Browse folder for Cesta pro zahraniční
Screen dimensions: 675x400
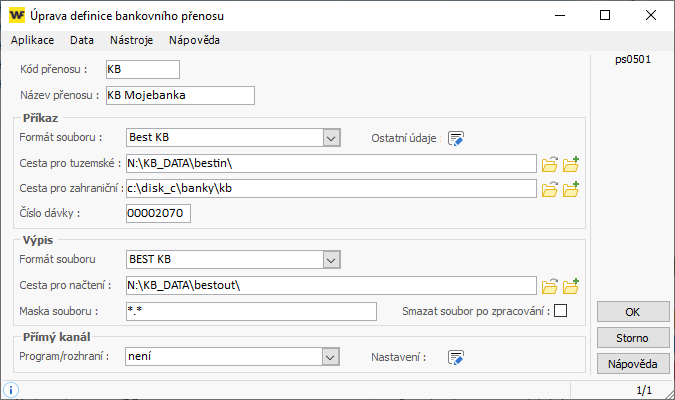tap(549, 188)
